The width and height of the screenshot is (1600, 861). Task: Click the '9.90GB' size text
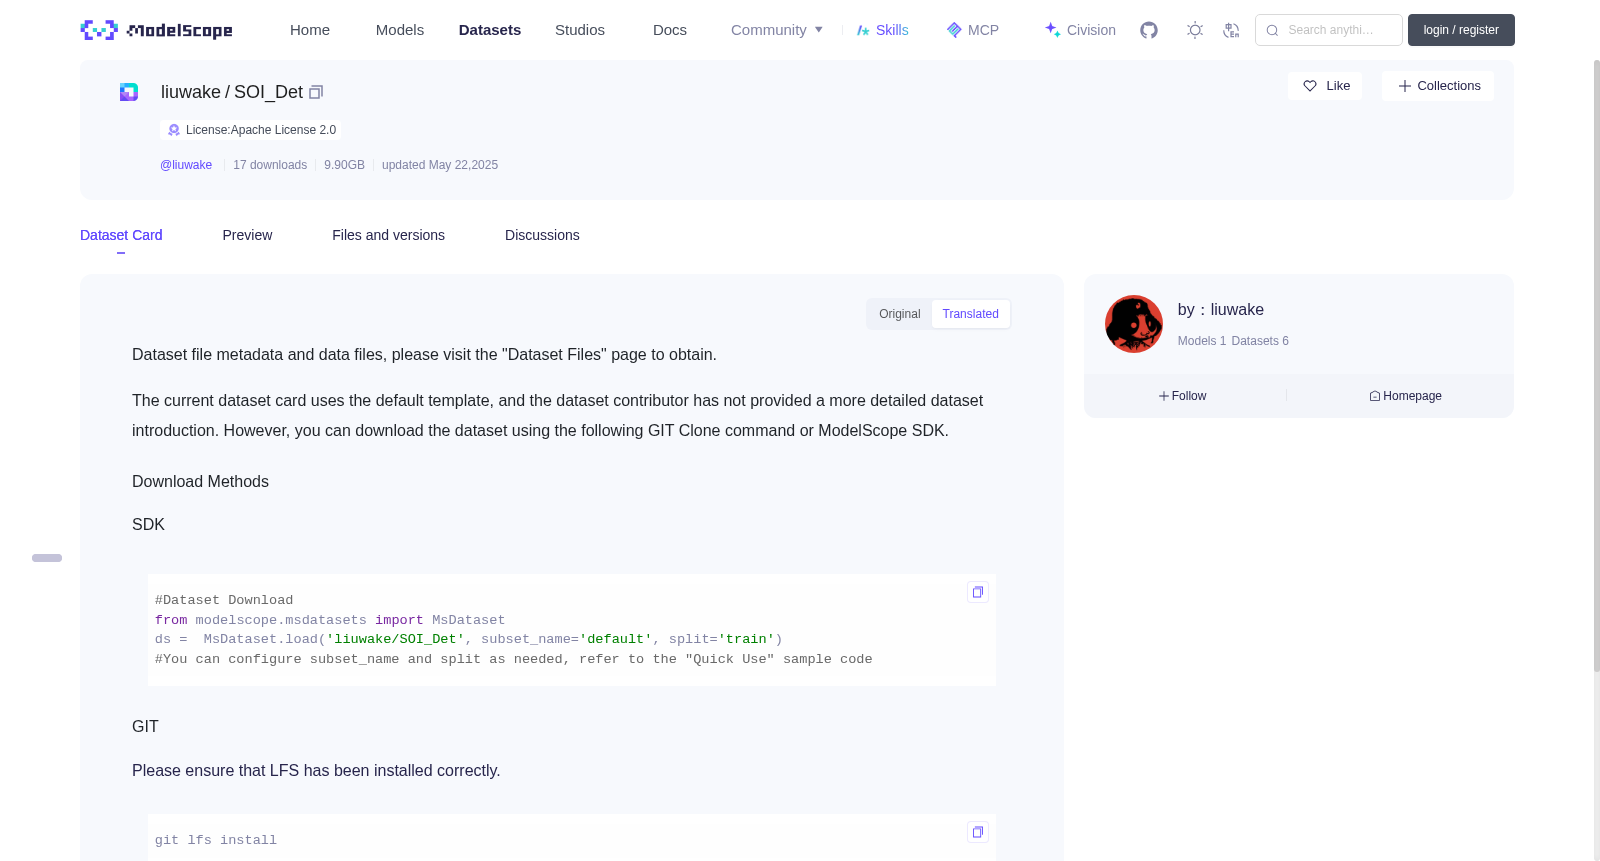[x=344, y=165]
